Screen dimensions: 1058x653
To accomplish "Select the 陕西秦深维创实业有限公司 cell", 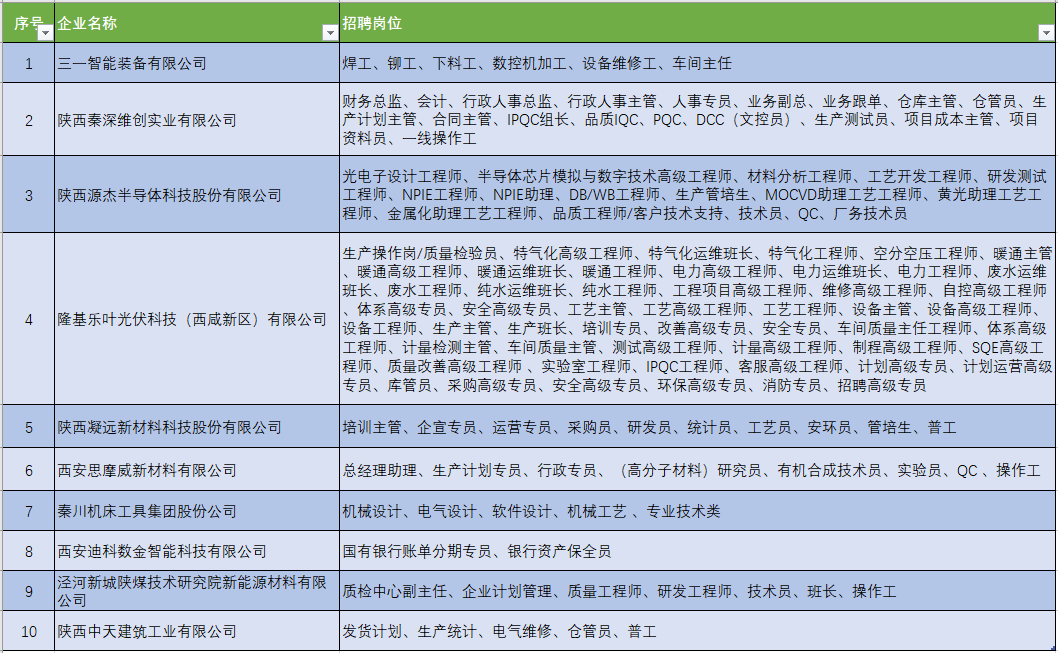I will coord(197,120).
